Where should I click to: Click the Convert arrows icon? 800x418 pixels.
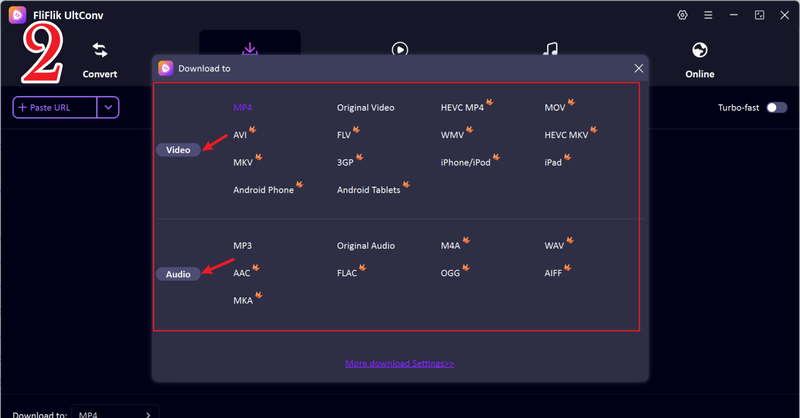click(x=100, y=50)
